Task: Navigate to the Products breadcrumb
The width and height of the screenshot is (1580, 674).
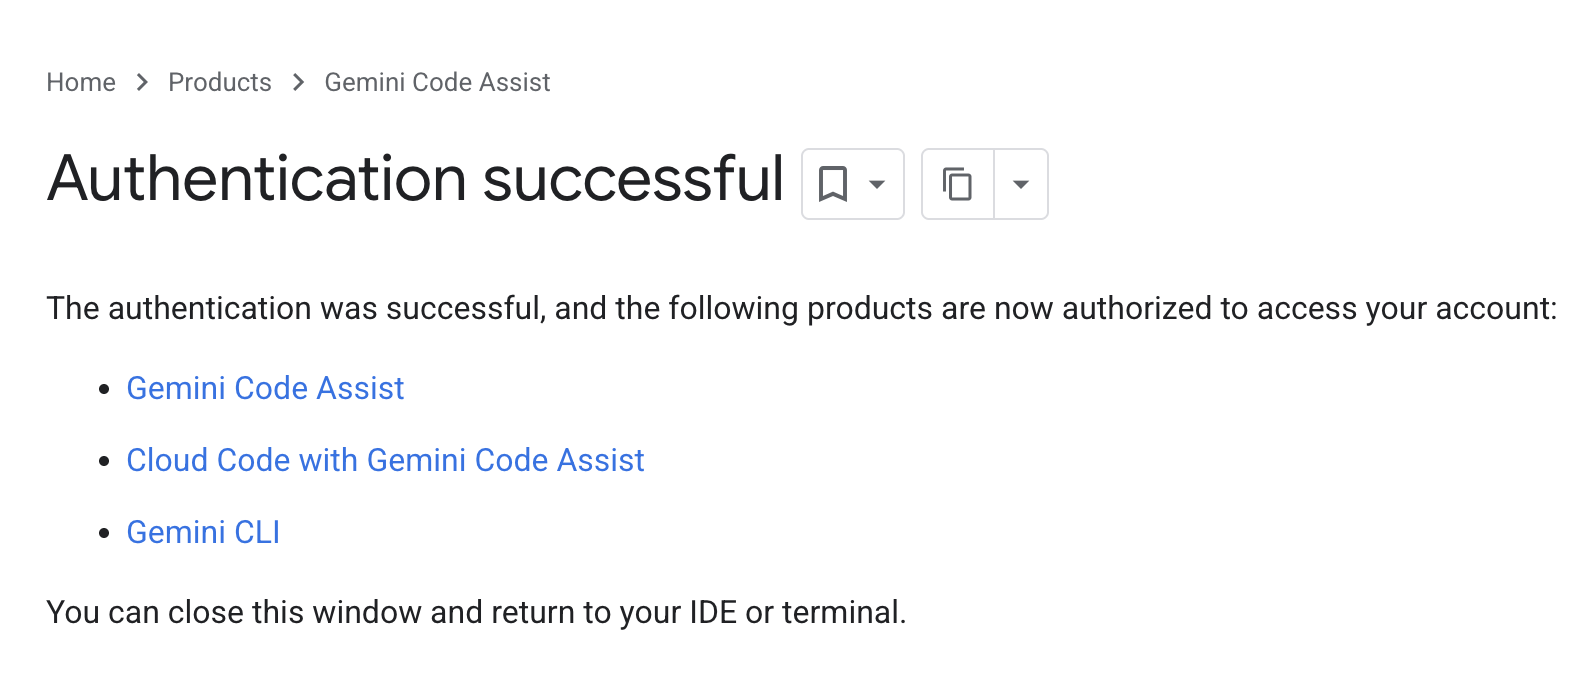Action: click(x=219, y=83)
